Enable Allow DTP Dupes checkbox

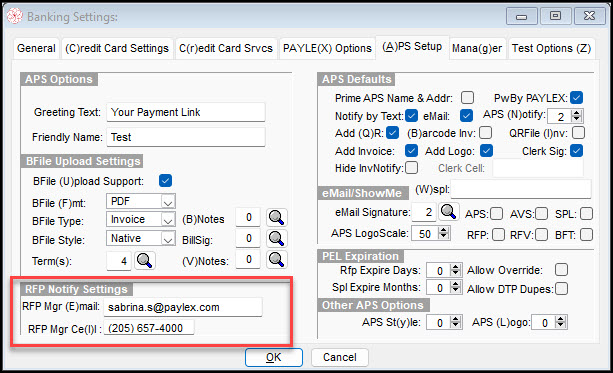(x=561, y=289)
